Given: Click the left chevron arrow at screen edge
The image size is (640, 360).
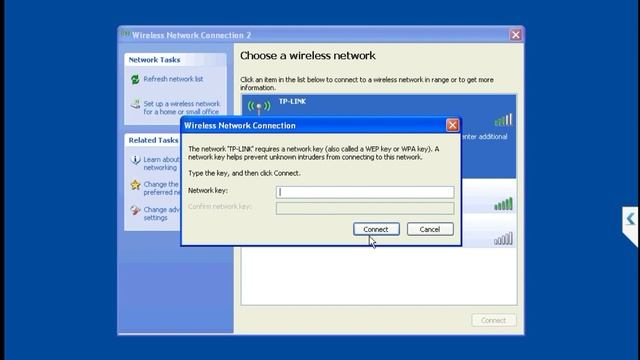Looking at the screenshot, I should click(x=631, y=219).
